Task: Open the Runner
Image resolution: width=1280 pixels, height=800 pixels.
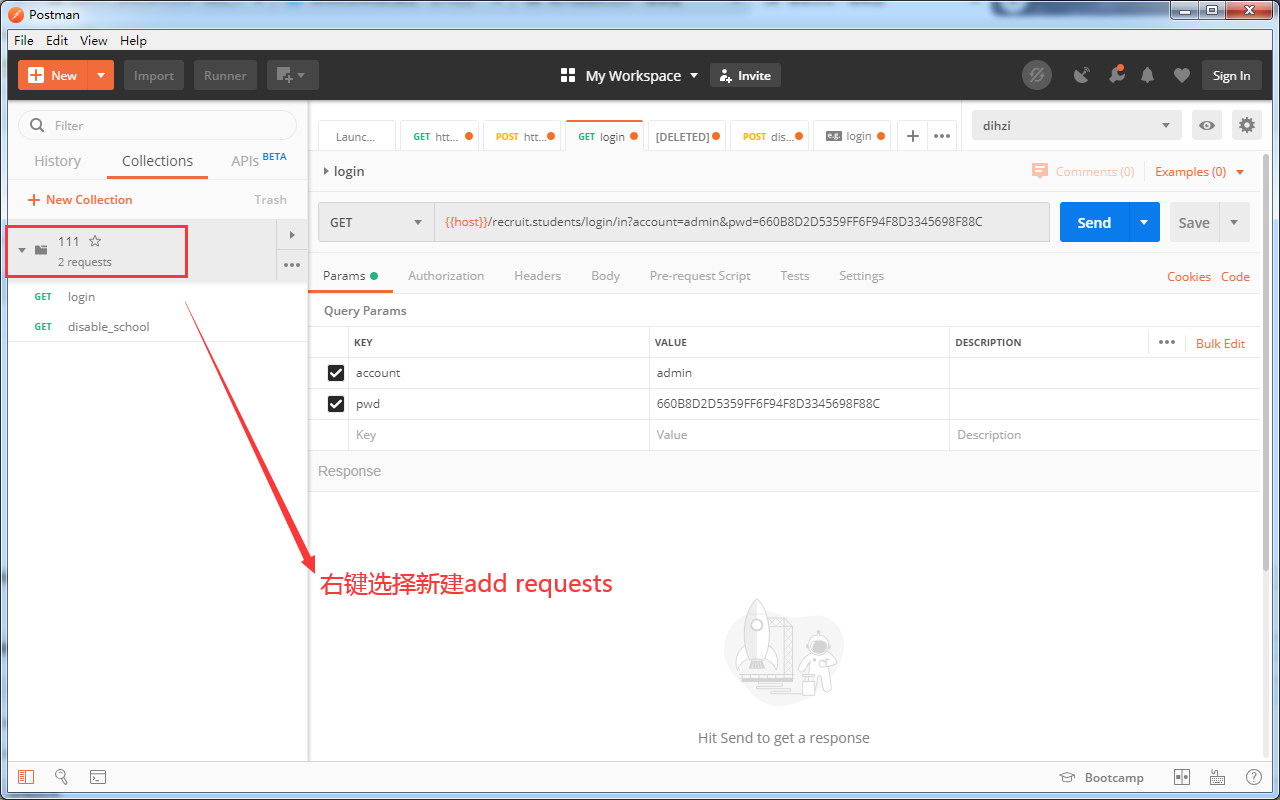Action: 225,75
